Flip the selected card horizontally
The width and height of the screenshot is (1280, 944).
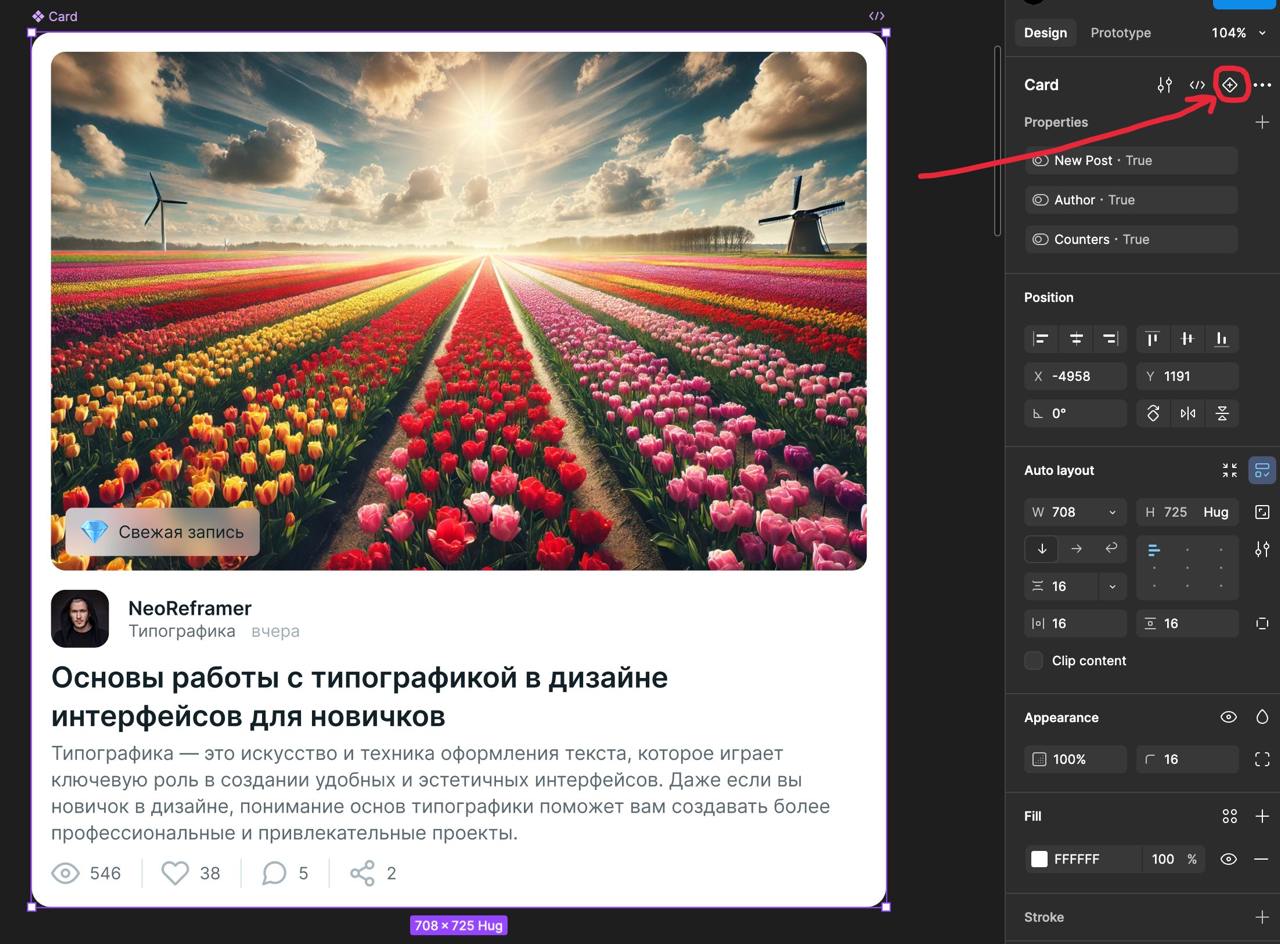click(x=1187, y=413)
